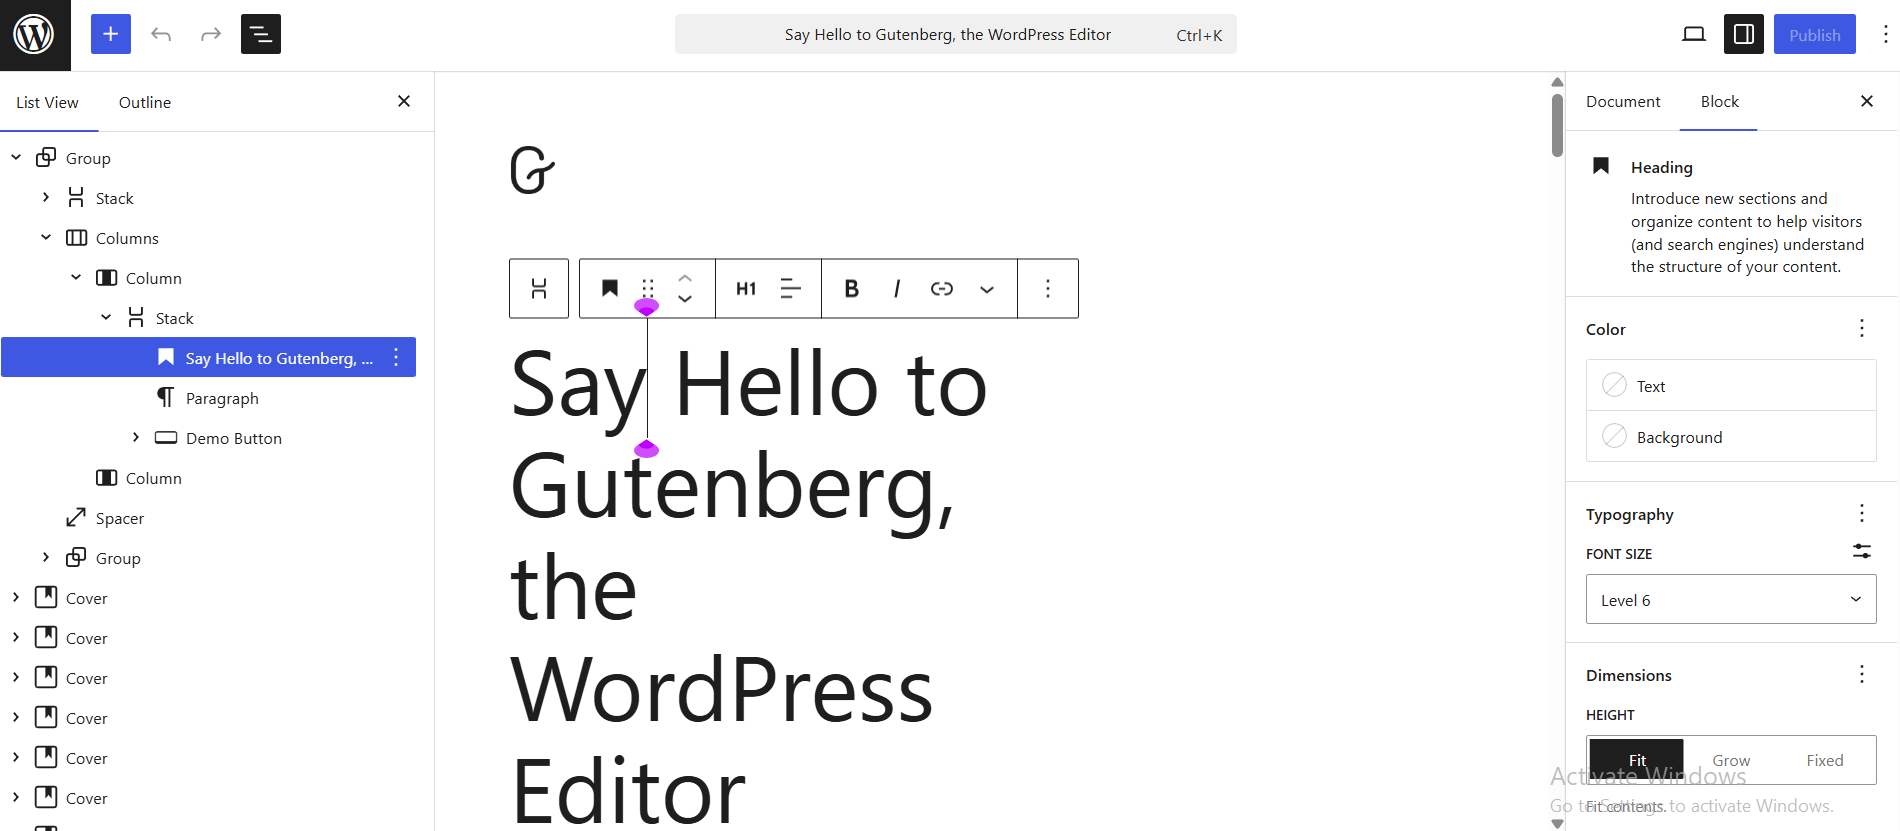1900x831 pixels.
Task: Select second Column block in List View
Action: tap(154, 478)
